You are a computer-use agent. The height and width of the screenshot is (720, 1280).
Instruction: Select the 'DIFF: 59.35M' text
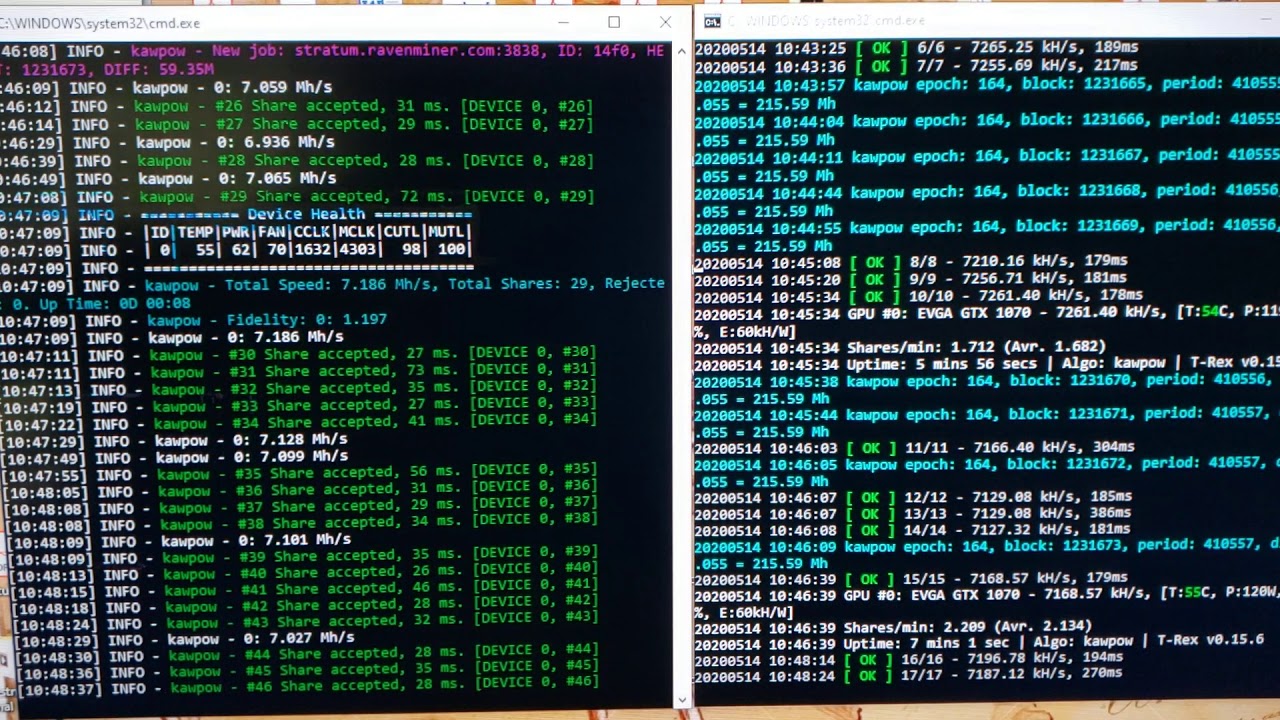coord(166,70)
